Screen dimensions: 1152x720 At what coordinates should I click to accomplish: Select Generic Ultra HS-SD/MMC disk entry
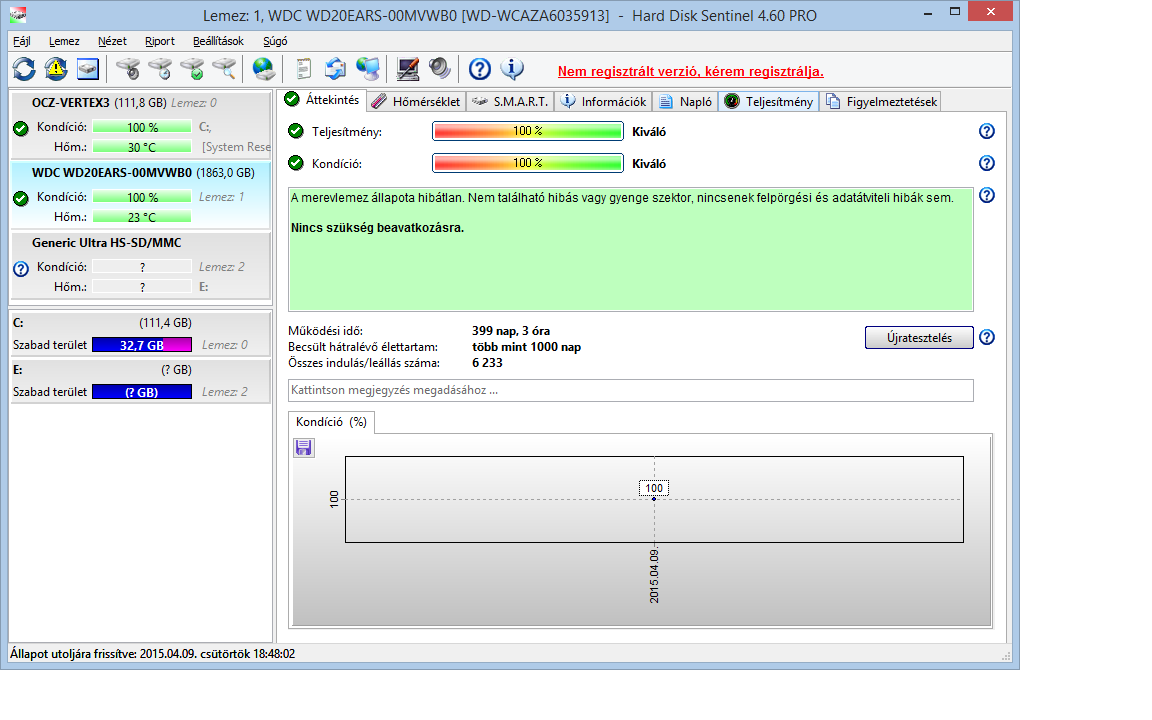140,264
